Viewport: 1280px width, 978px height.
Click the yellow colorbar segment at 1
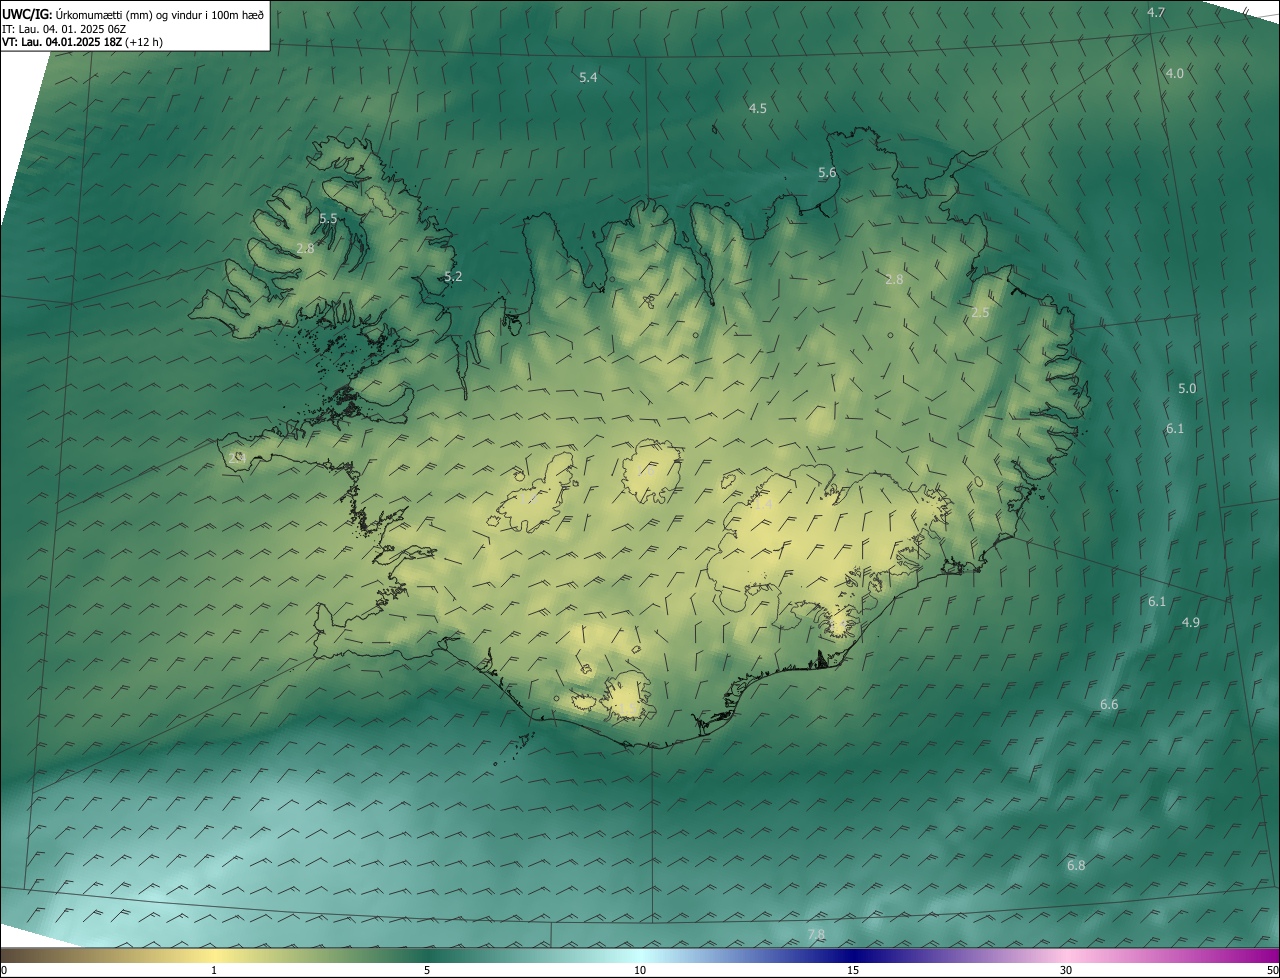(214, 955)
